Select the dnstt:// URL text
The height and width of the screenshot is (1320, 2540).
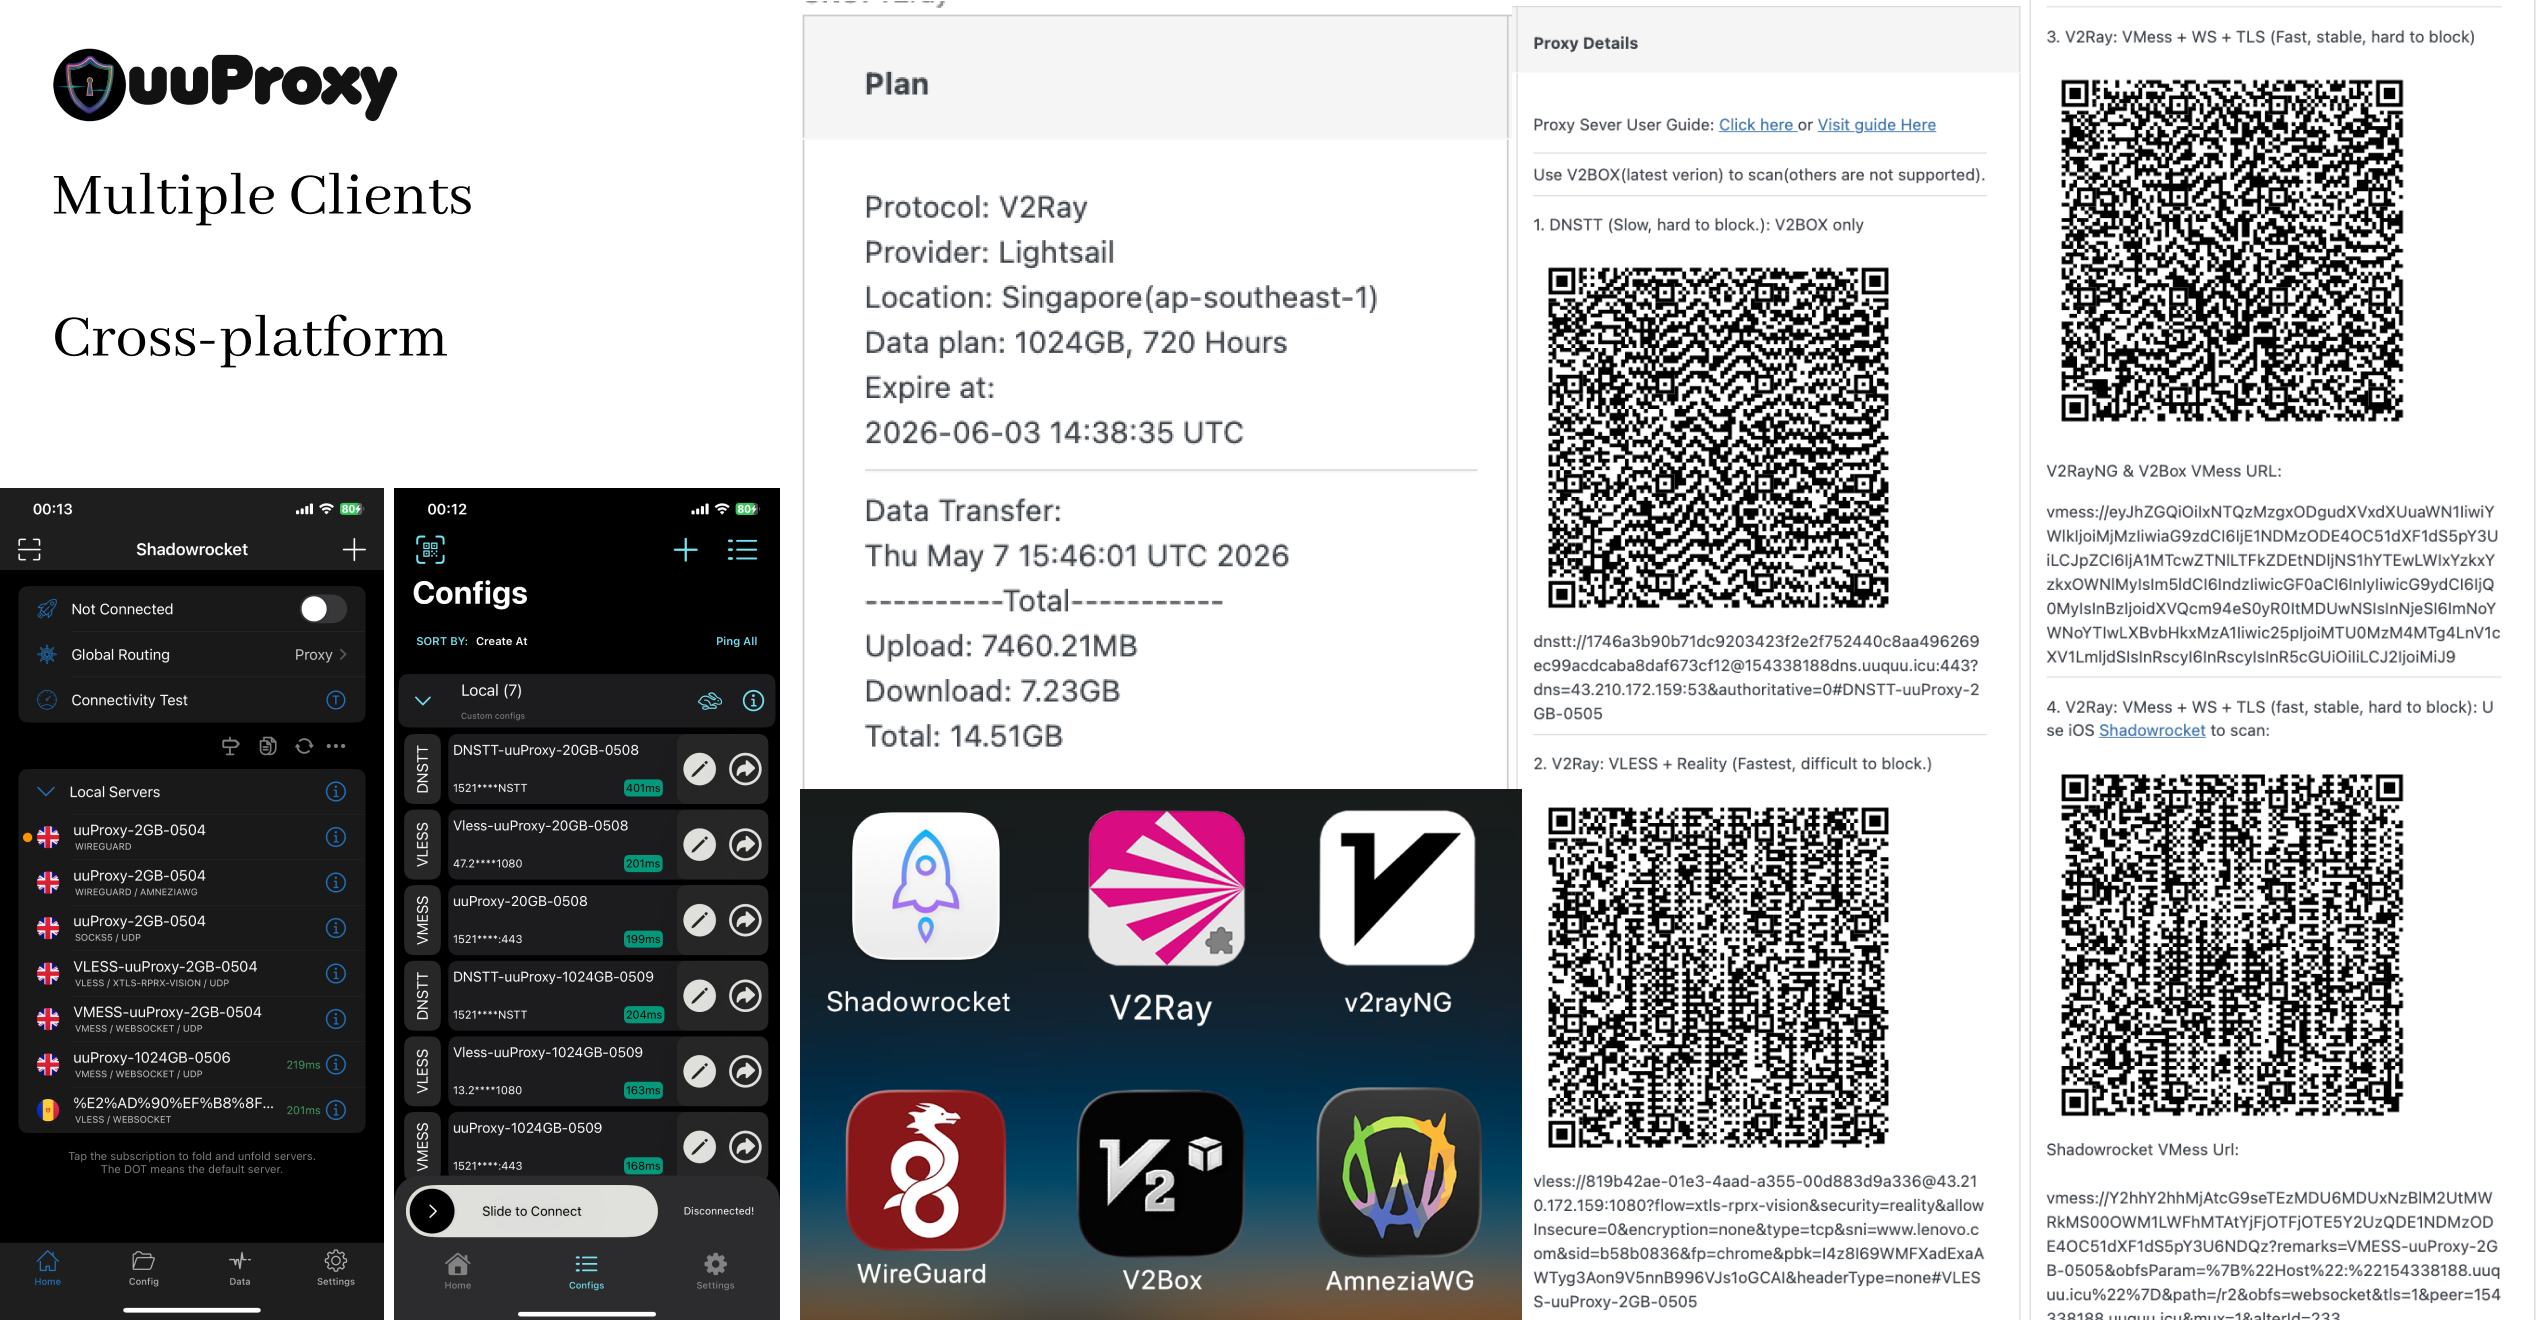click(x=1757, y=677)
